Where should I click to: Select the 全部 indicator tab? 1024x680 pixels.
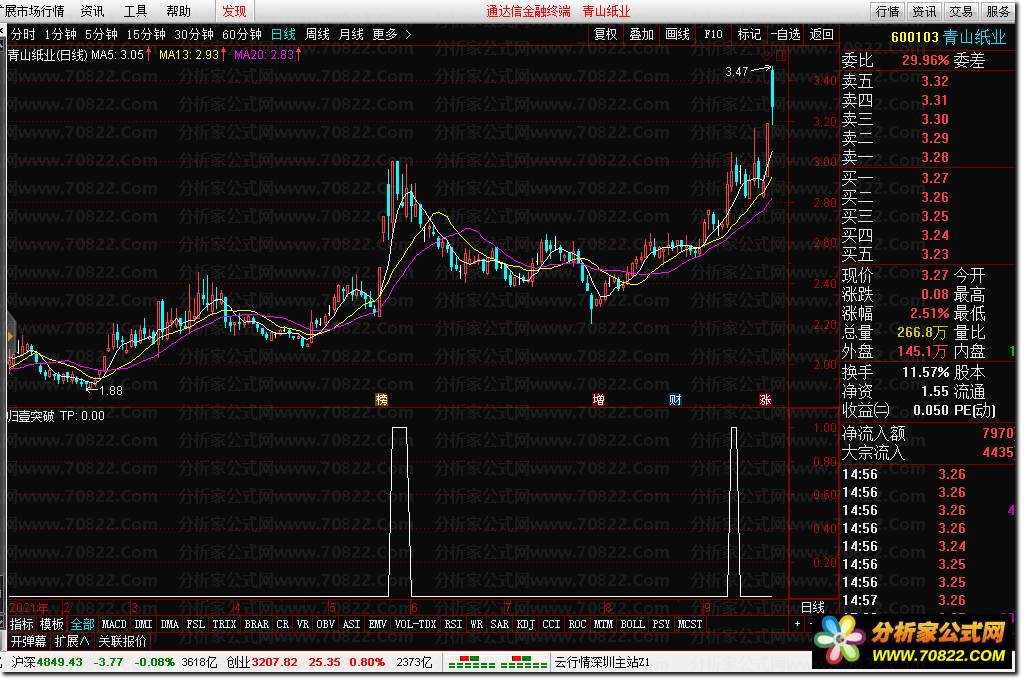tap(82, 624)
